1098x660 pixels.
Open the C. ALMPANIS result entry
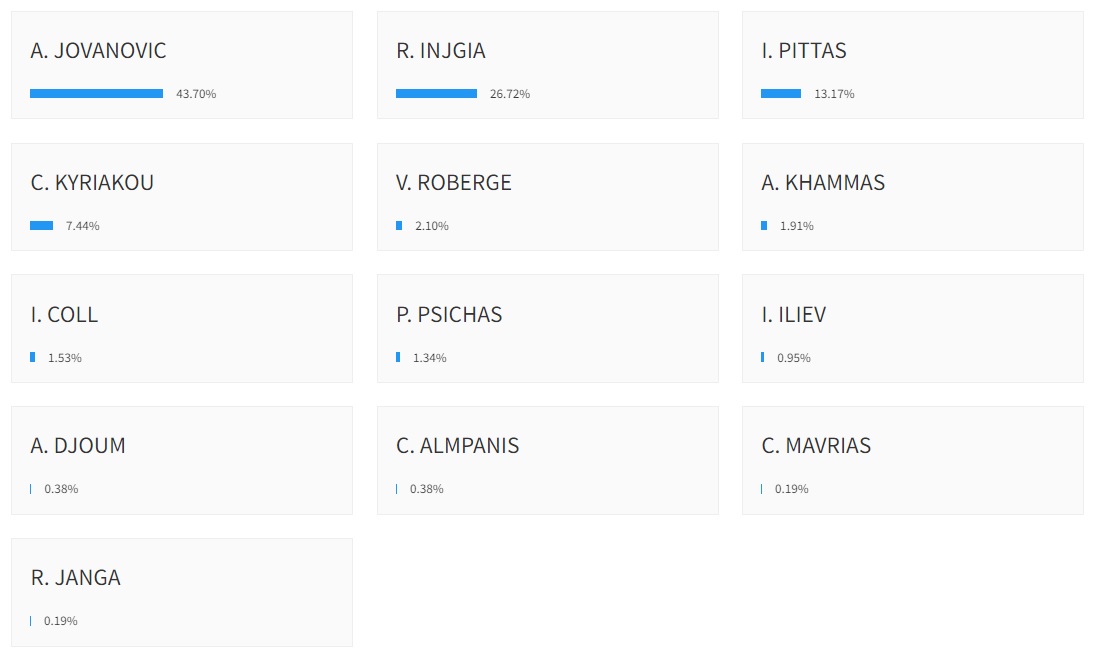[548, 461]
